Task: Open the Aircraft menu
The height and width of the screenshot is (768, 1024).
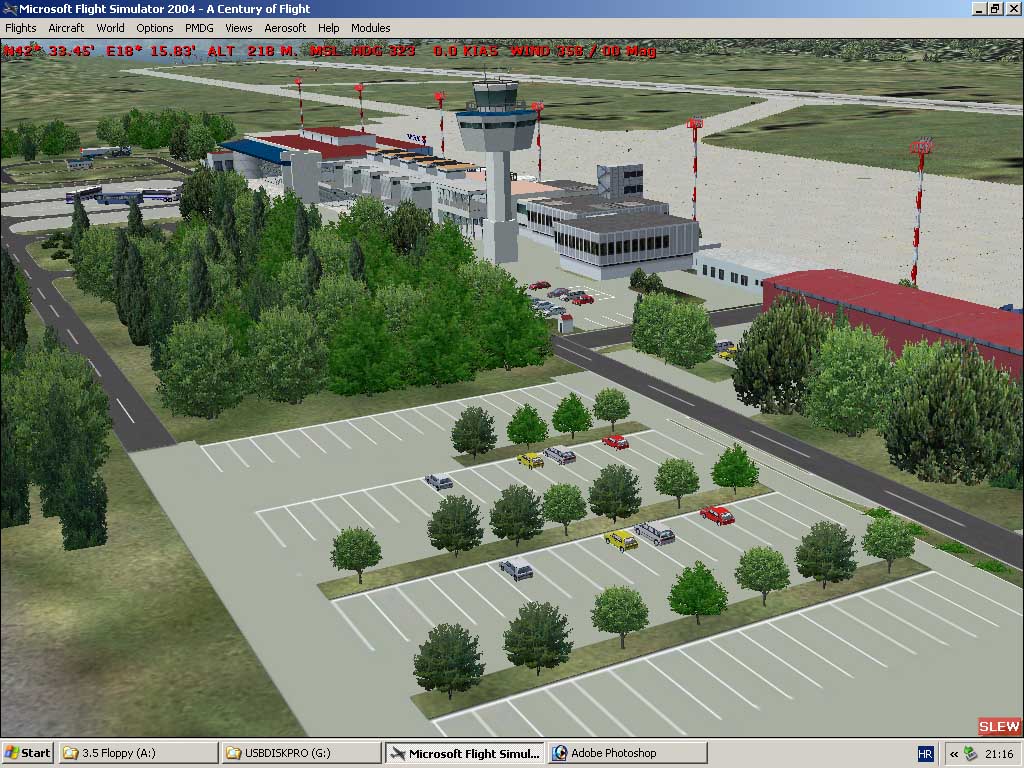Action: coord(66,28)
